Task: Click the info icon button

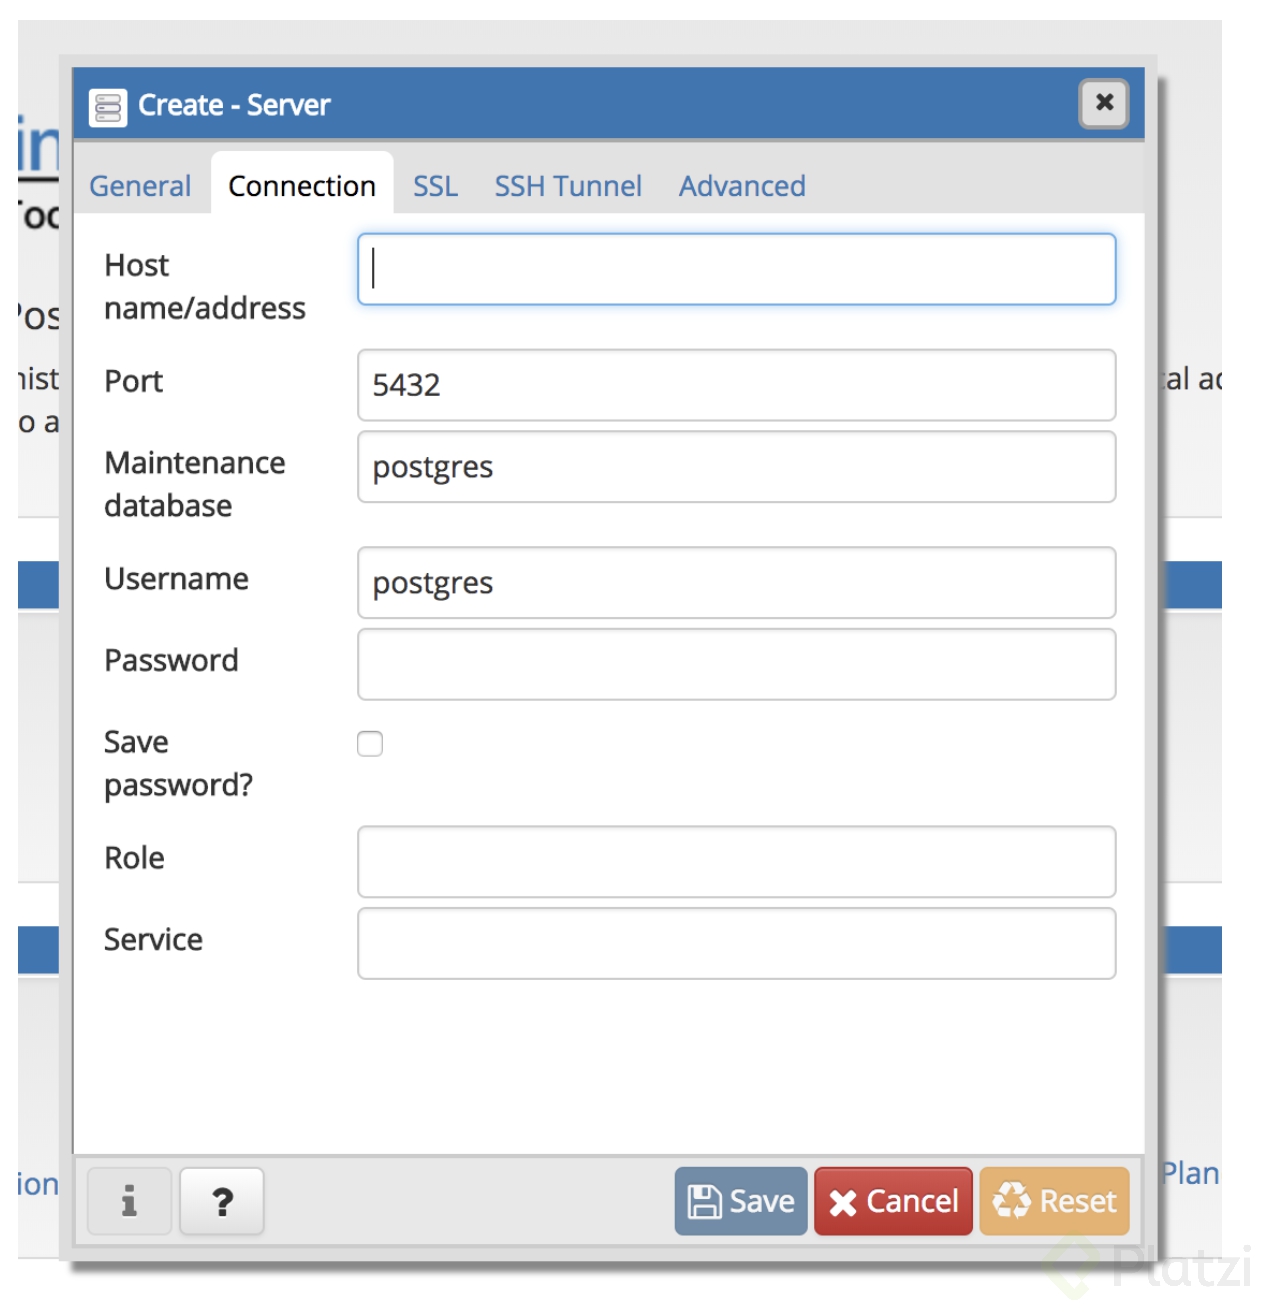Action: 129,1201
